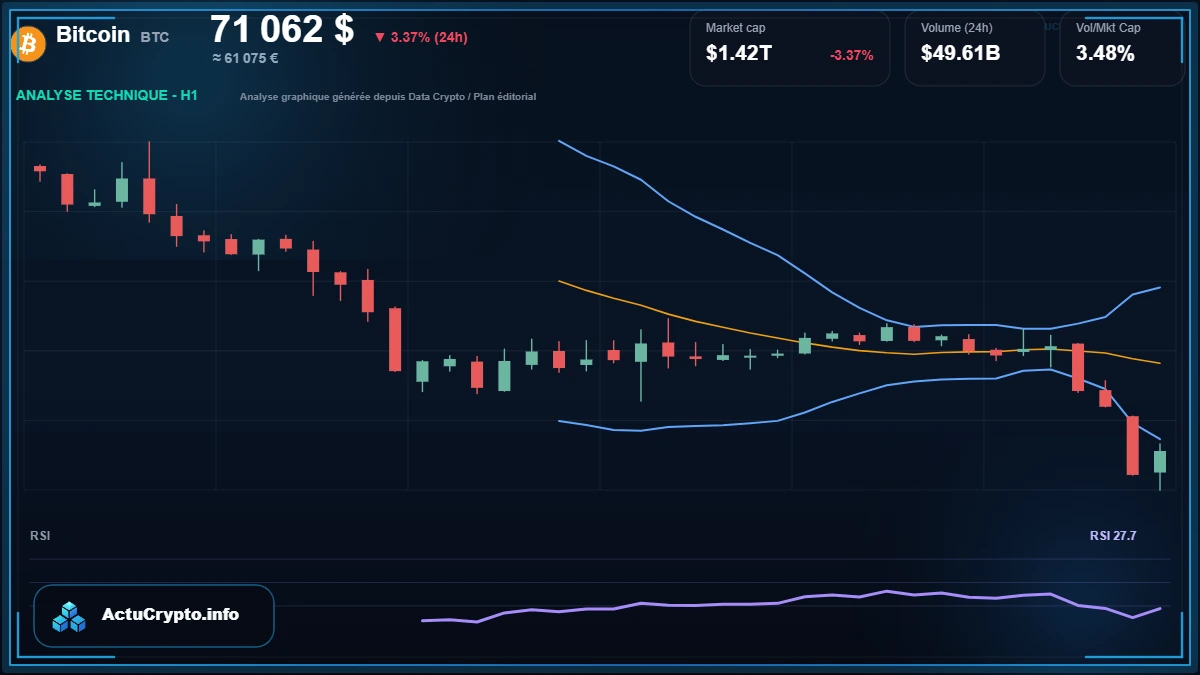Click the $49.61B volume value
This screenshot has height=675, width=1200.
click(961, 54)
